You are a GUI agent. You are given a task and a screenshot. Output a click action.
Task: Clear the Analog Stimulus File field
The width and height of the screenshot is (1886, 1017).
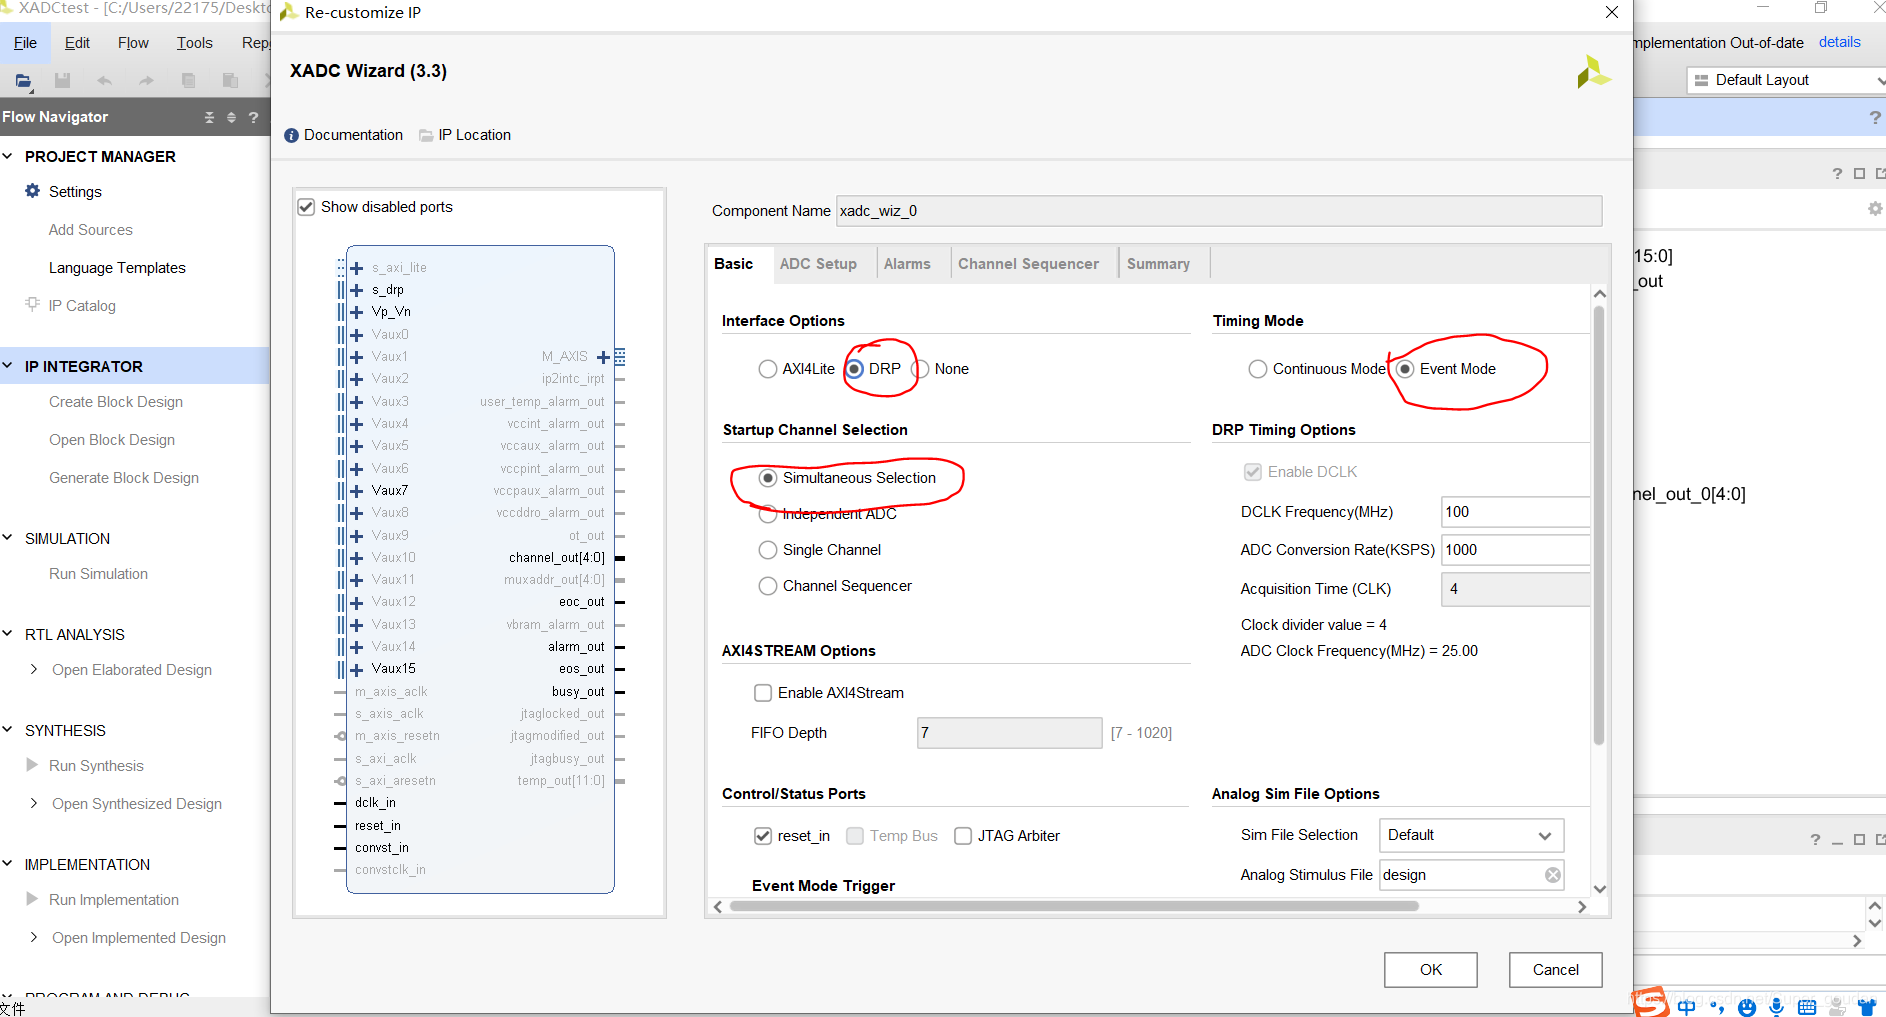click(x=1553, y=875)
